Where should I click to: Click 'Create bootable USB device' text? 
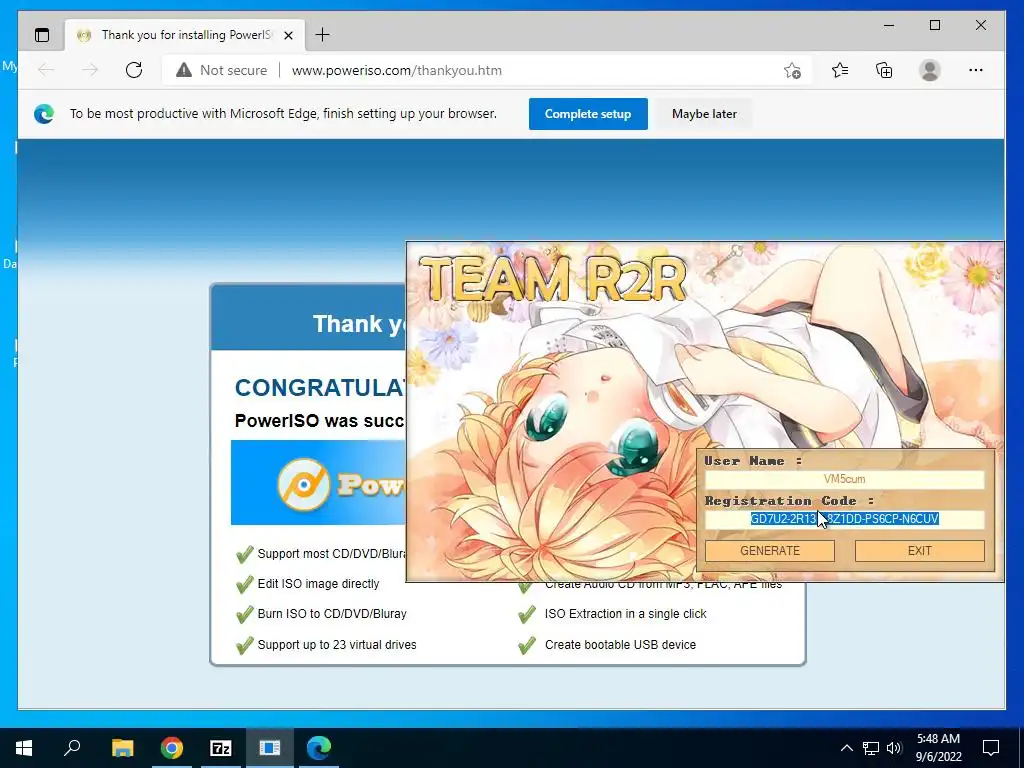(x=620, y=645)
